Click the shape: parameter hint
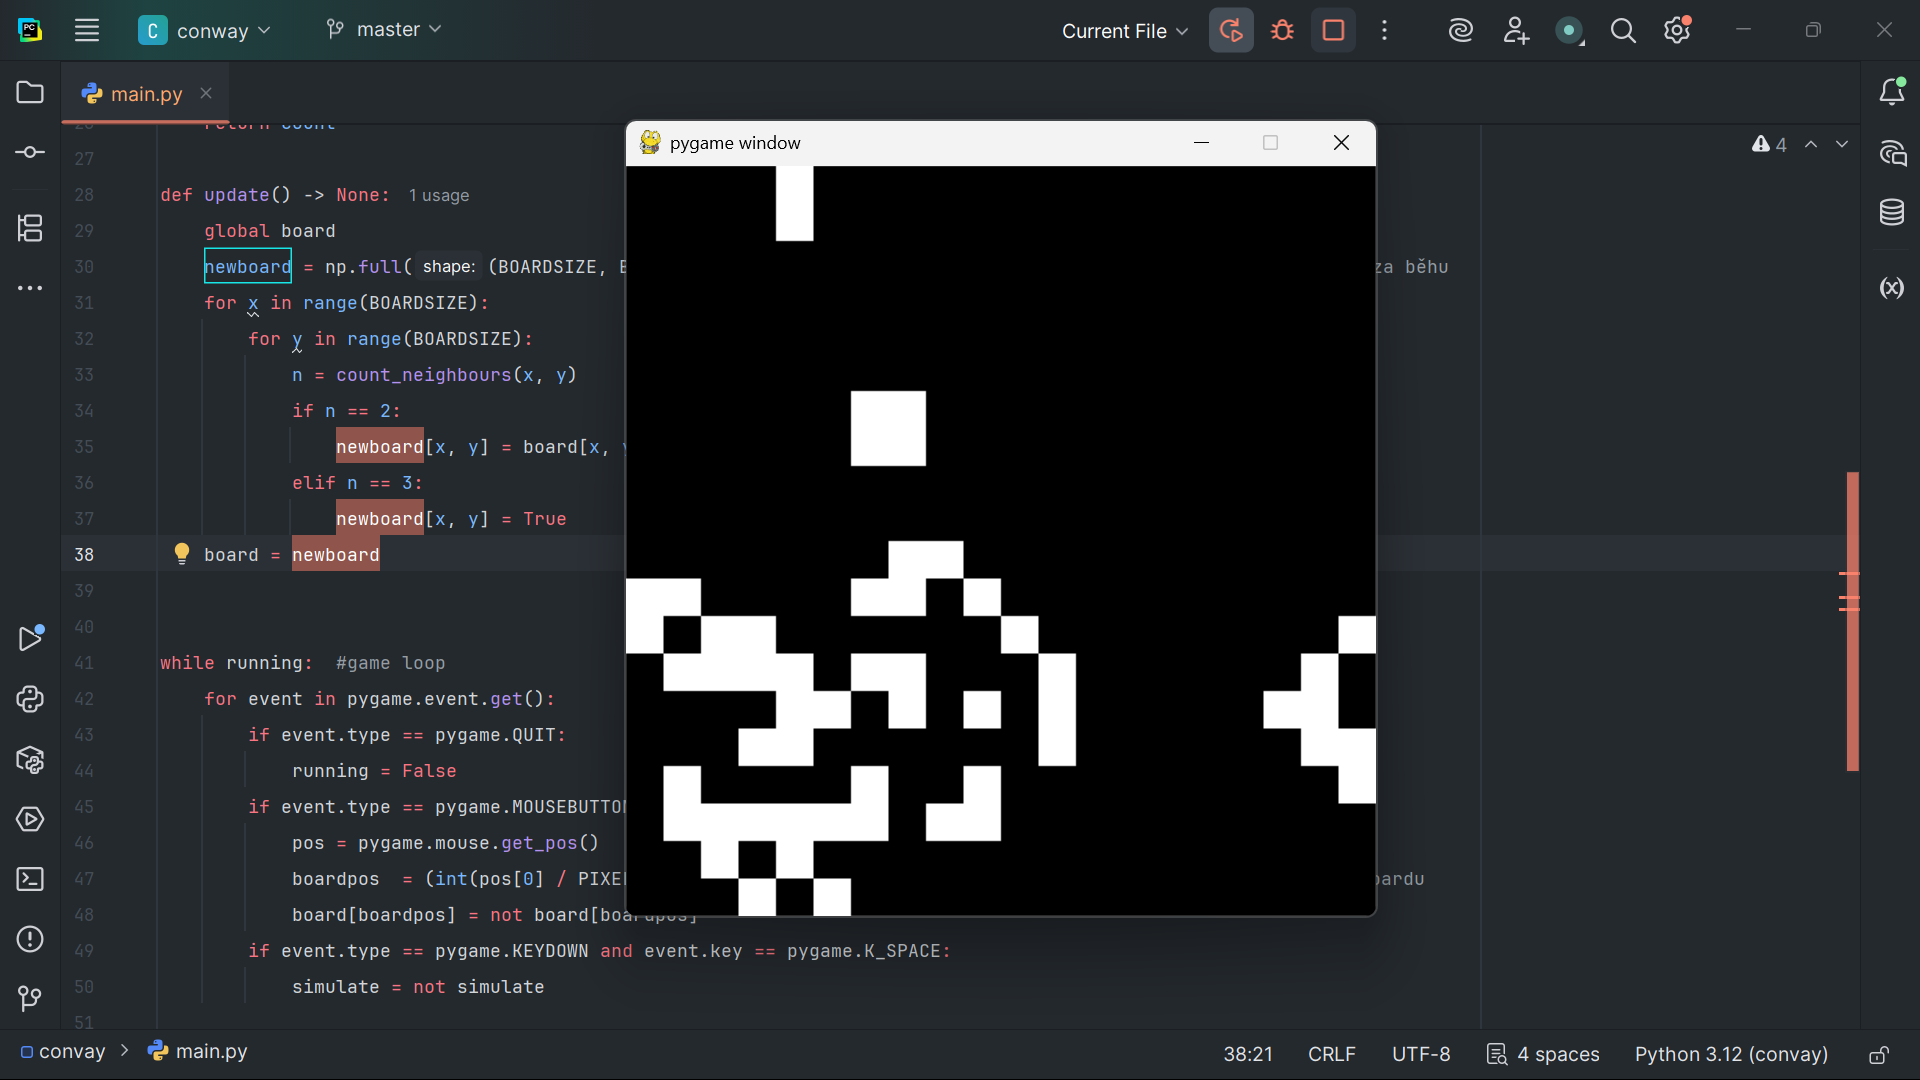 [449, 267]
